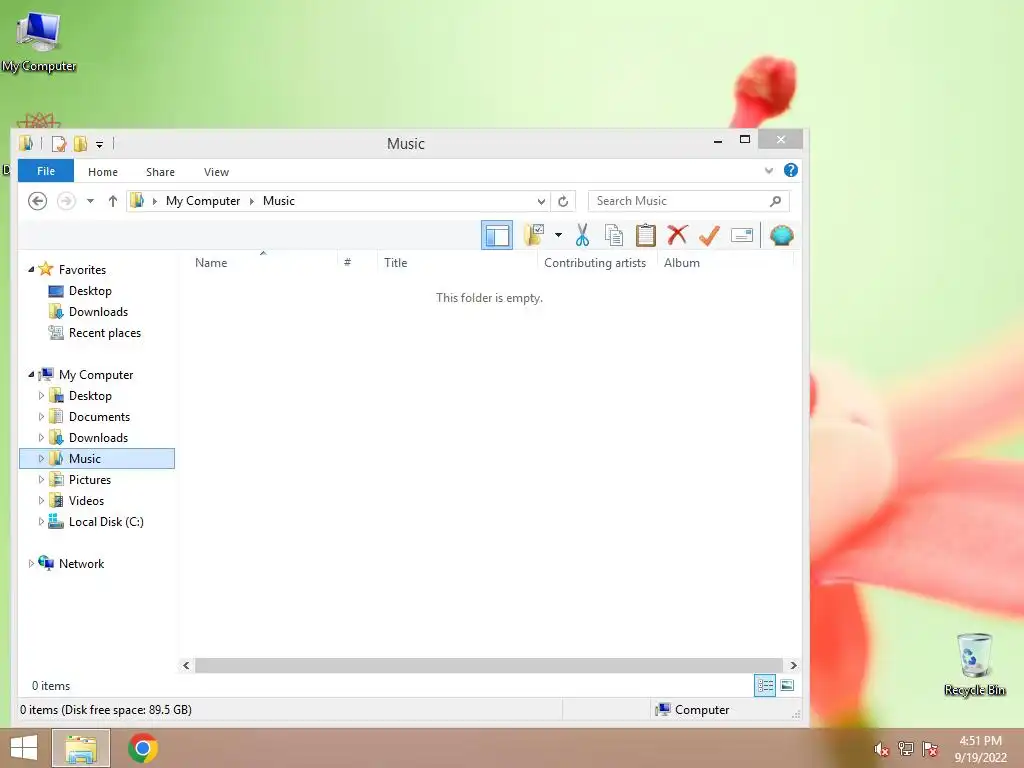This screenshot has width=1024, height=768.
Task: Open Customize Quick Access Toolbar dropdown
Action: pos(99,144)
